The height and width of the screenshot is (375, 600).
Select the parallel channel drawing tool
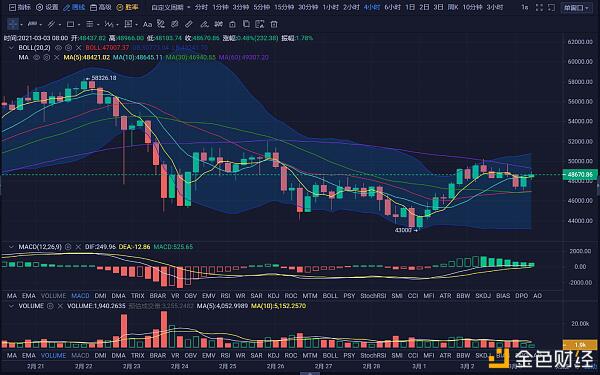pos(51,24)
